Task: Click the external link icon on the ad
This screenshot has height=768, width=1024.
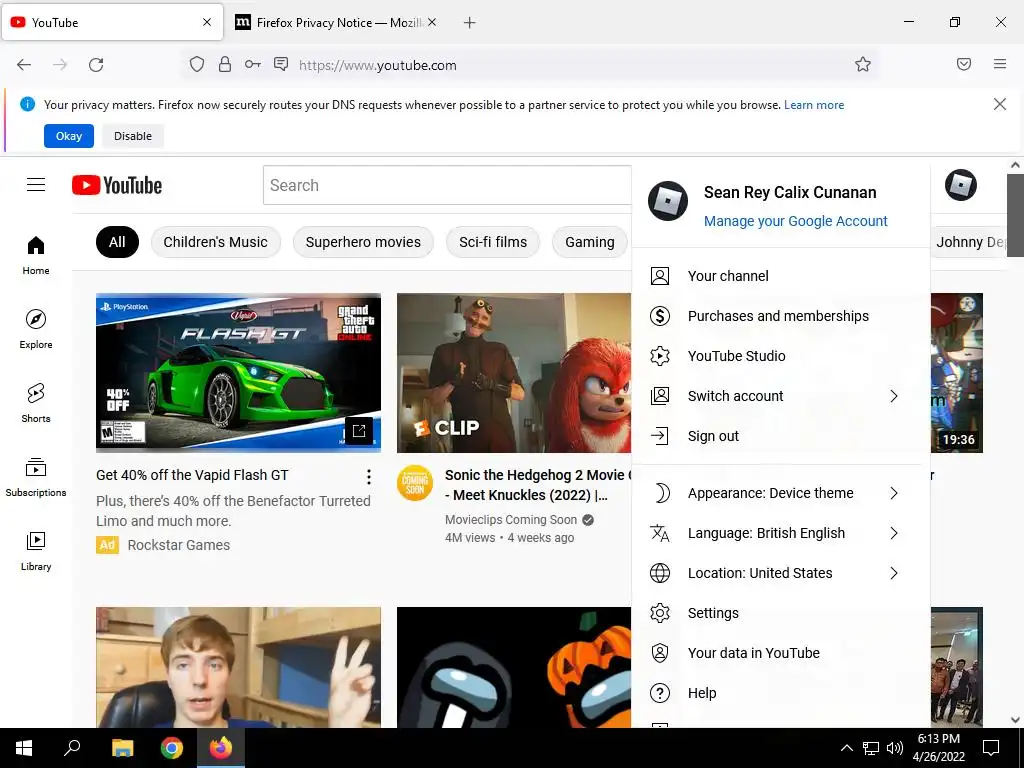Action: click(359, 430)
